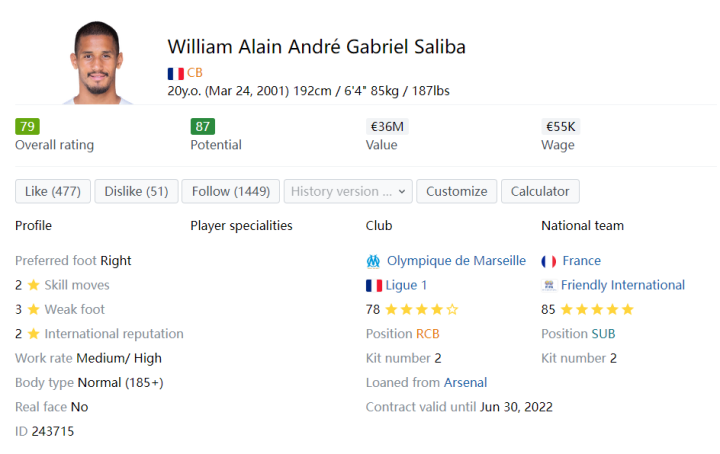Open the Olympique de Marseille link
This screenshot has height=454, width=720.
(456, 261)
